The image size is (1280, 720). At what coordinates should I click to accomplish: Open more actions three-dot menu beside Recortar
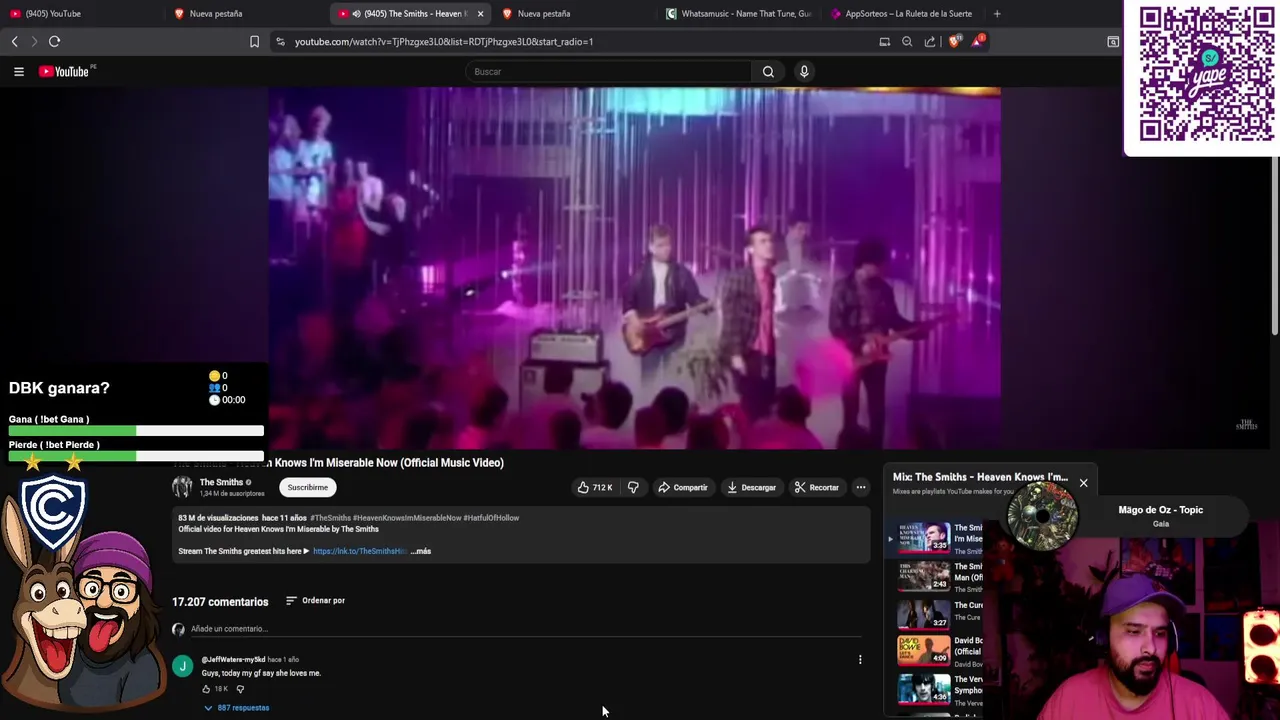(860, 487)
